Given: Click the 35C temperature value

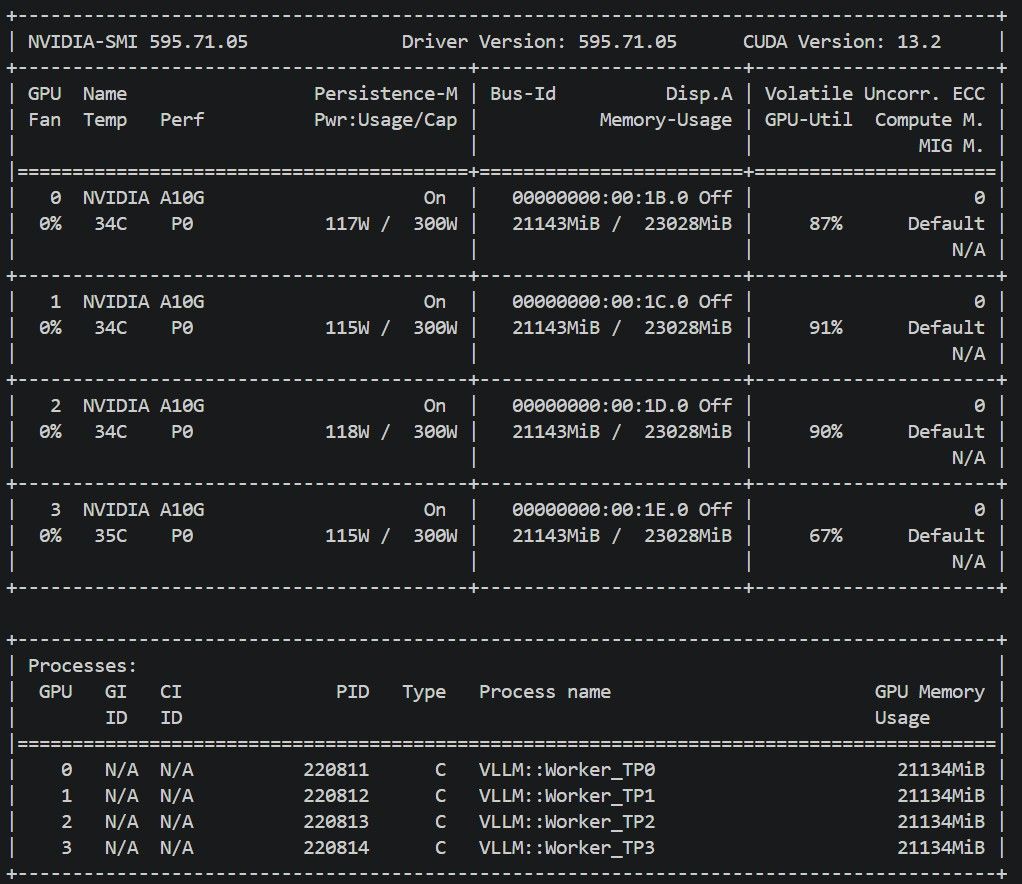Looking at the screenshot, I should (x=110, y=536).
